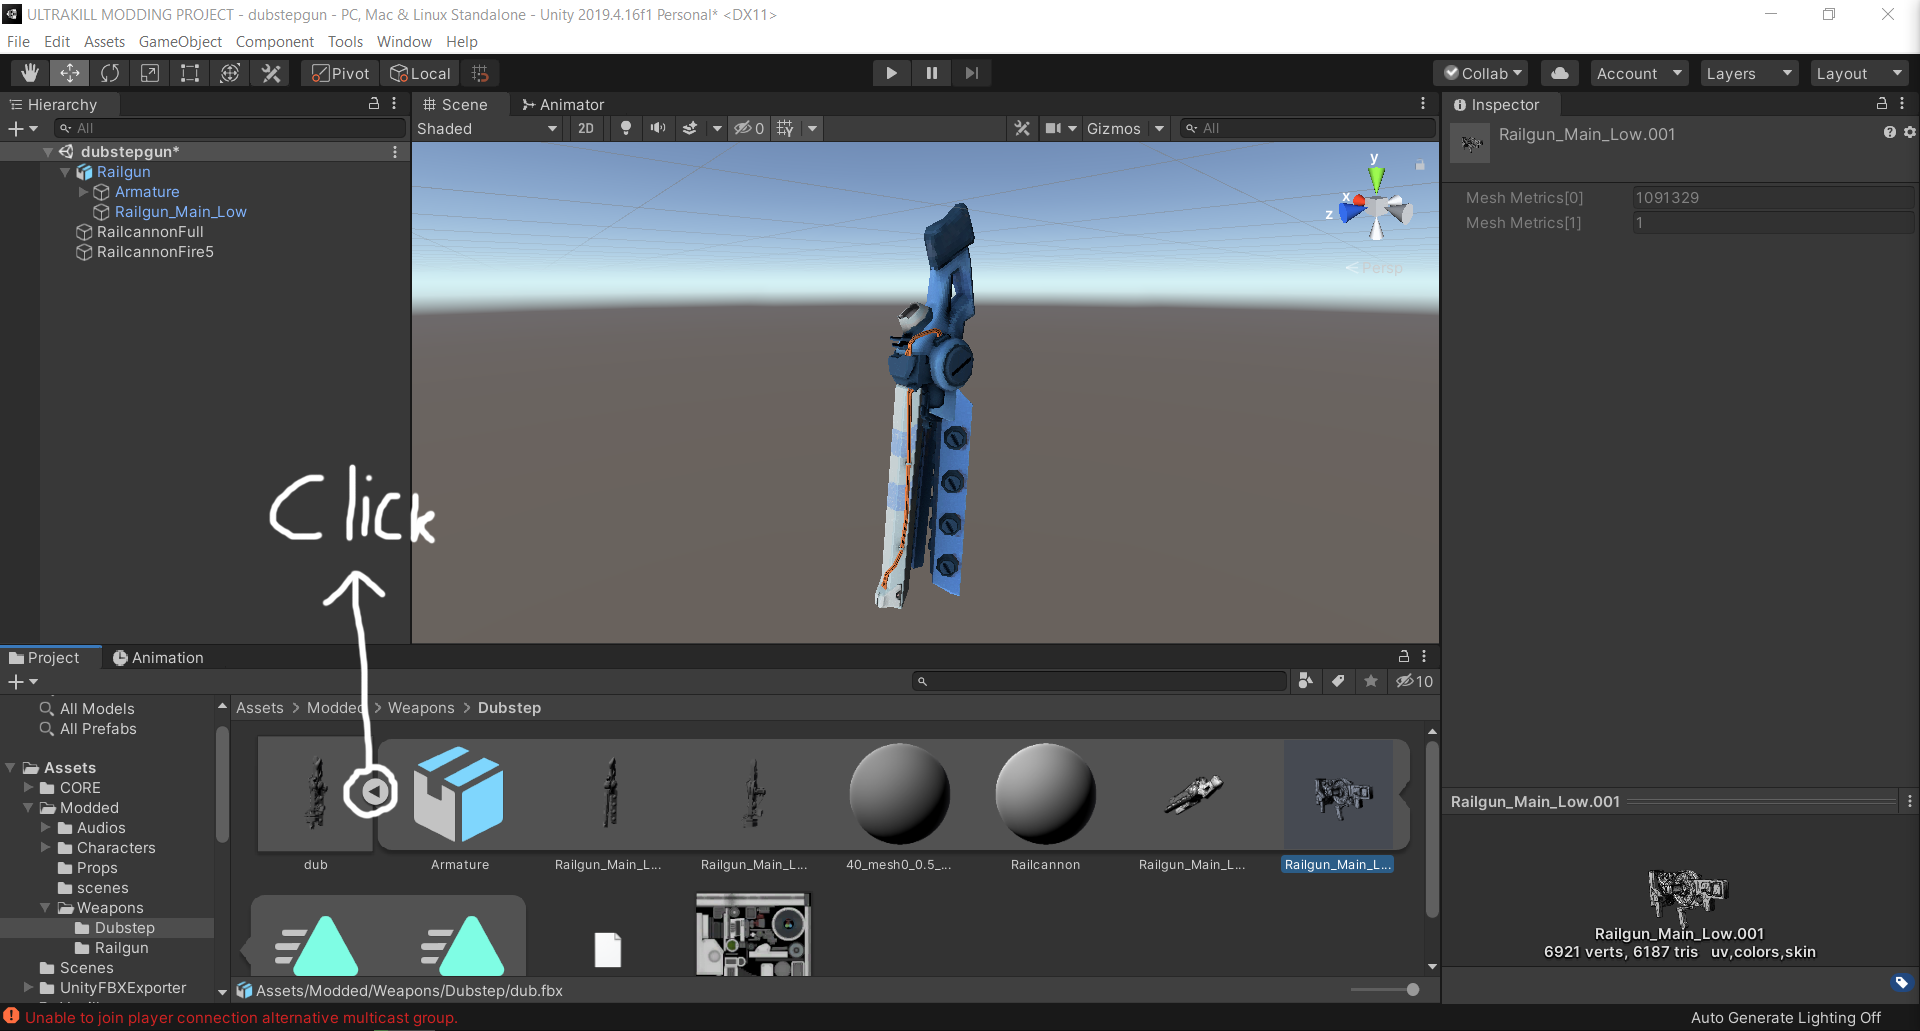Open Scene component tools settings

[1022, 128]
